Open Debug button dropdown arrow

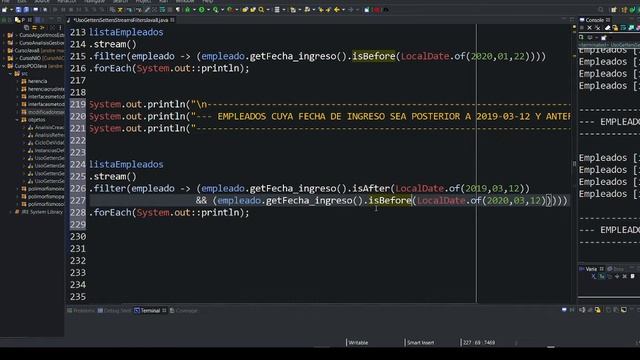coord(194,9)
